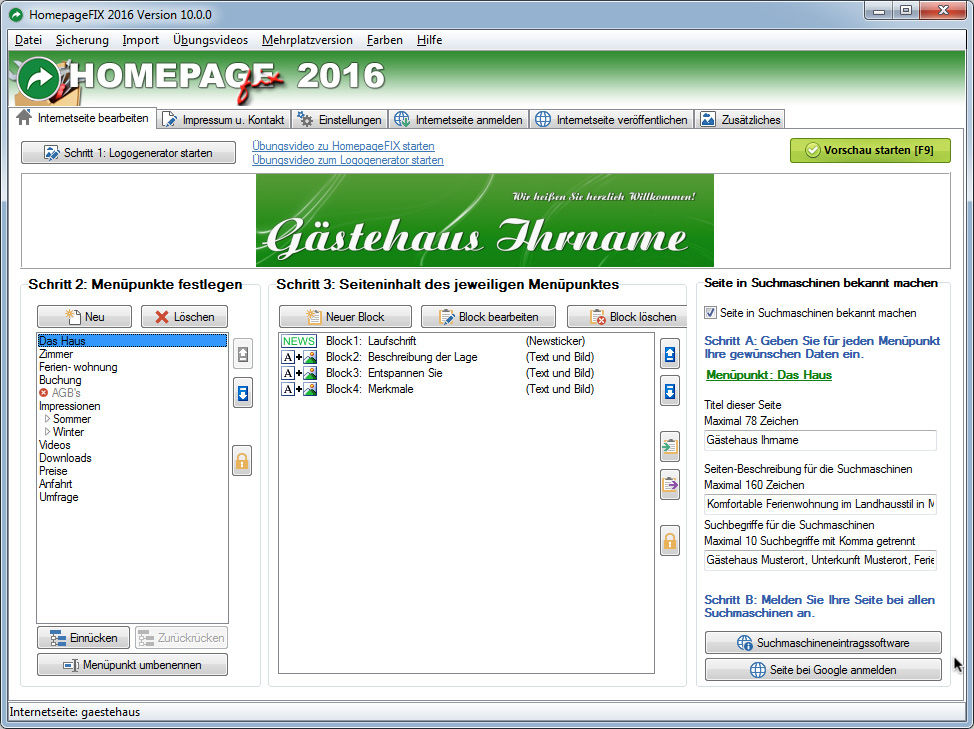Move selected block down in block list

670,392
